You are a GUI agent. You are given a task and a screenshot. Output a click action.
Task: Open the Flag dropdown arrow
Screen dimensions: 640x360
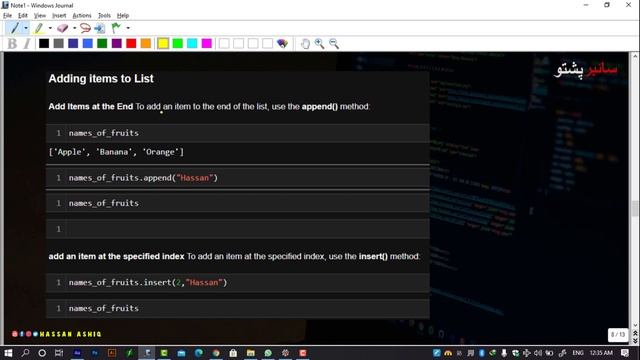(x=128, y=28)
